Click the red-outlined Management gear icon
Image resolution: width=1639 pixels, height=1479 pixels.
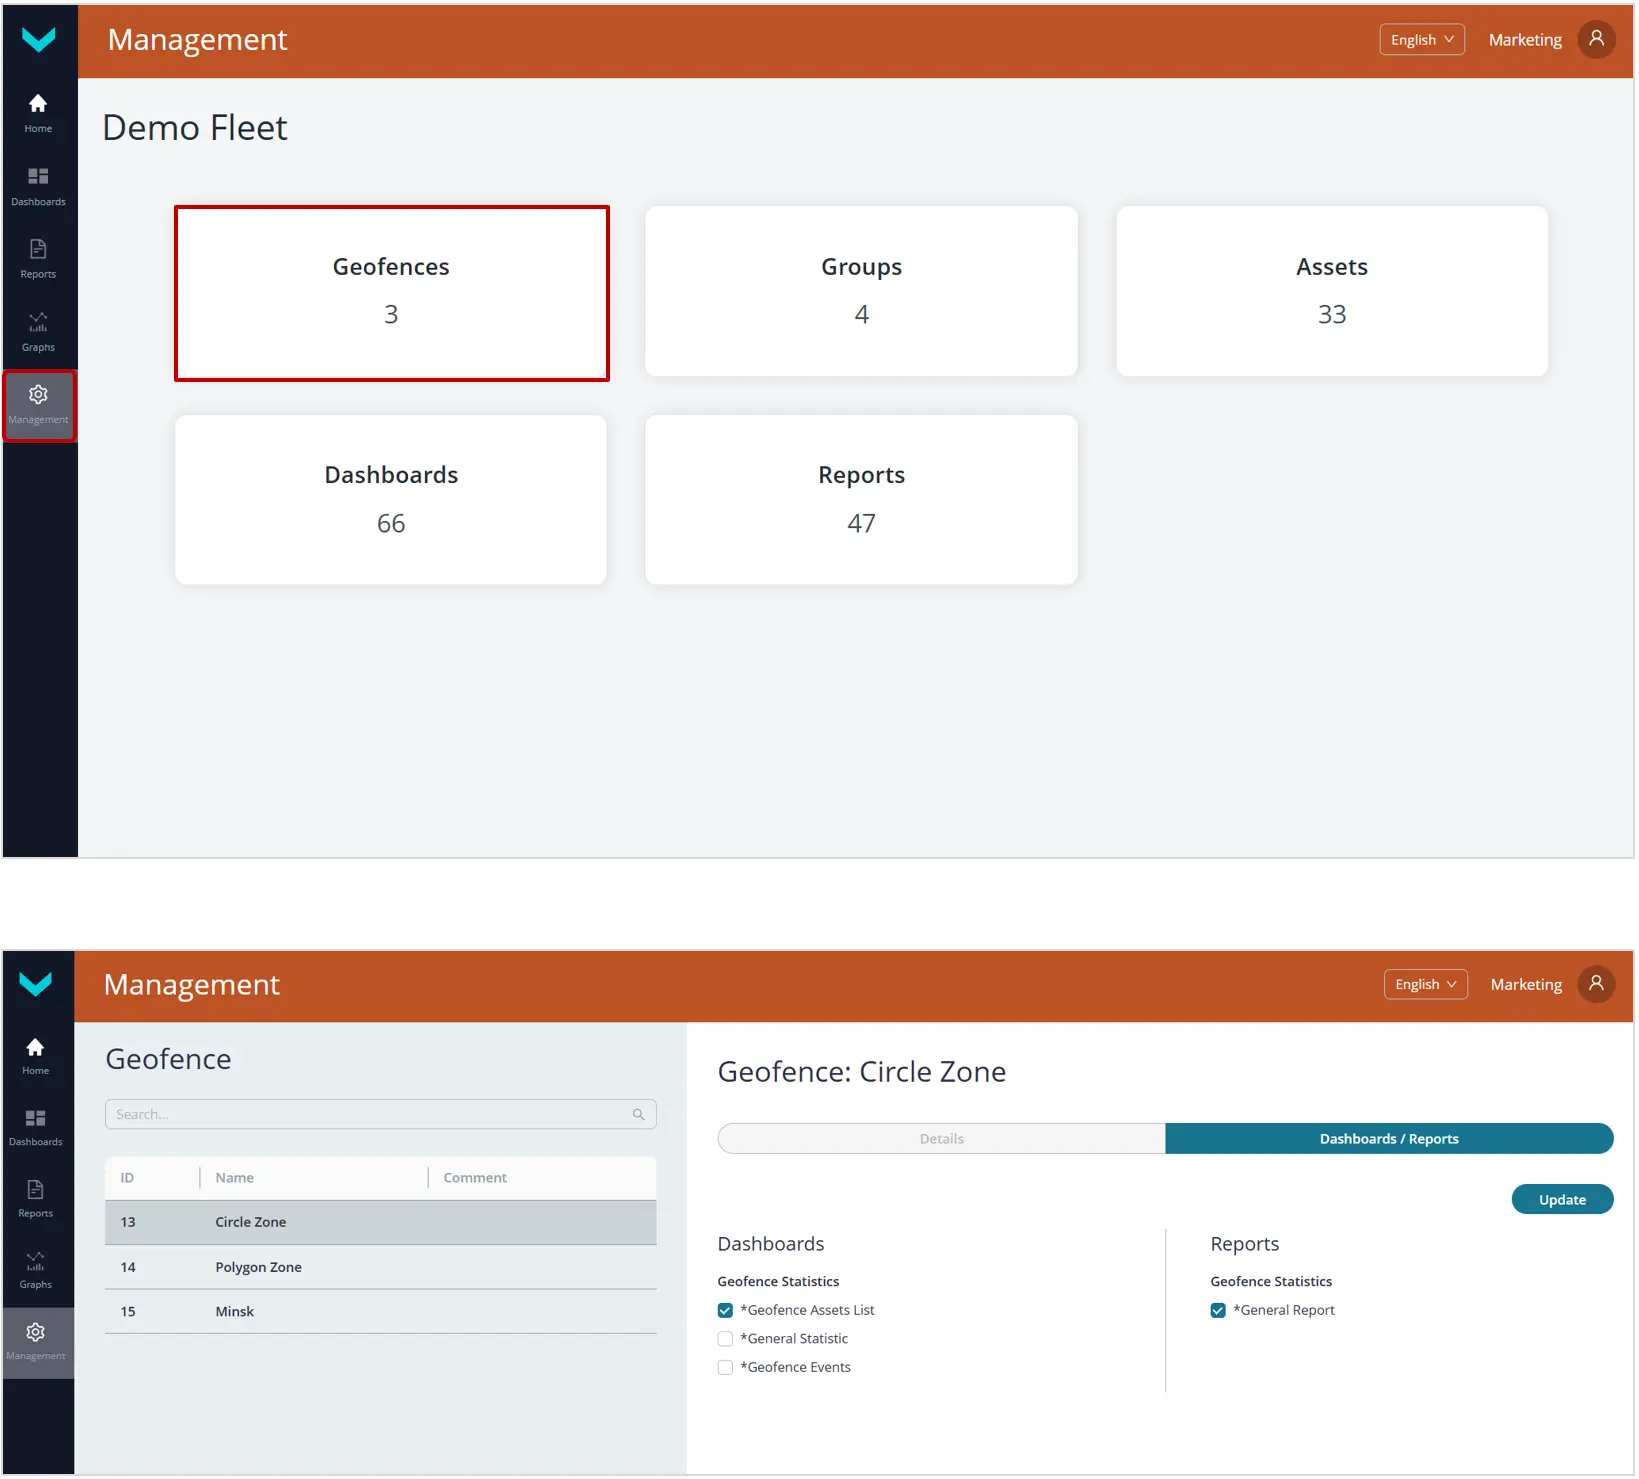(38, 396)
